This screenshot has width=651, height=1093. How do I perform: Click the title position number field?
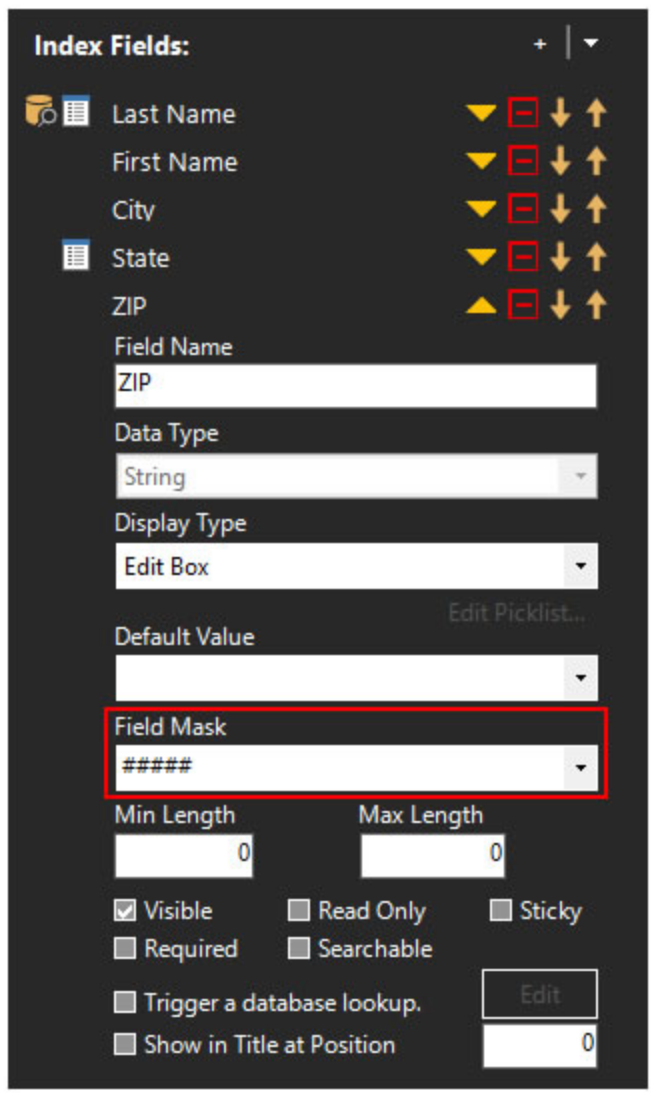pyautogui.click(x=539, y=1045)
